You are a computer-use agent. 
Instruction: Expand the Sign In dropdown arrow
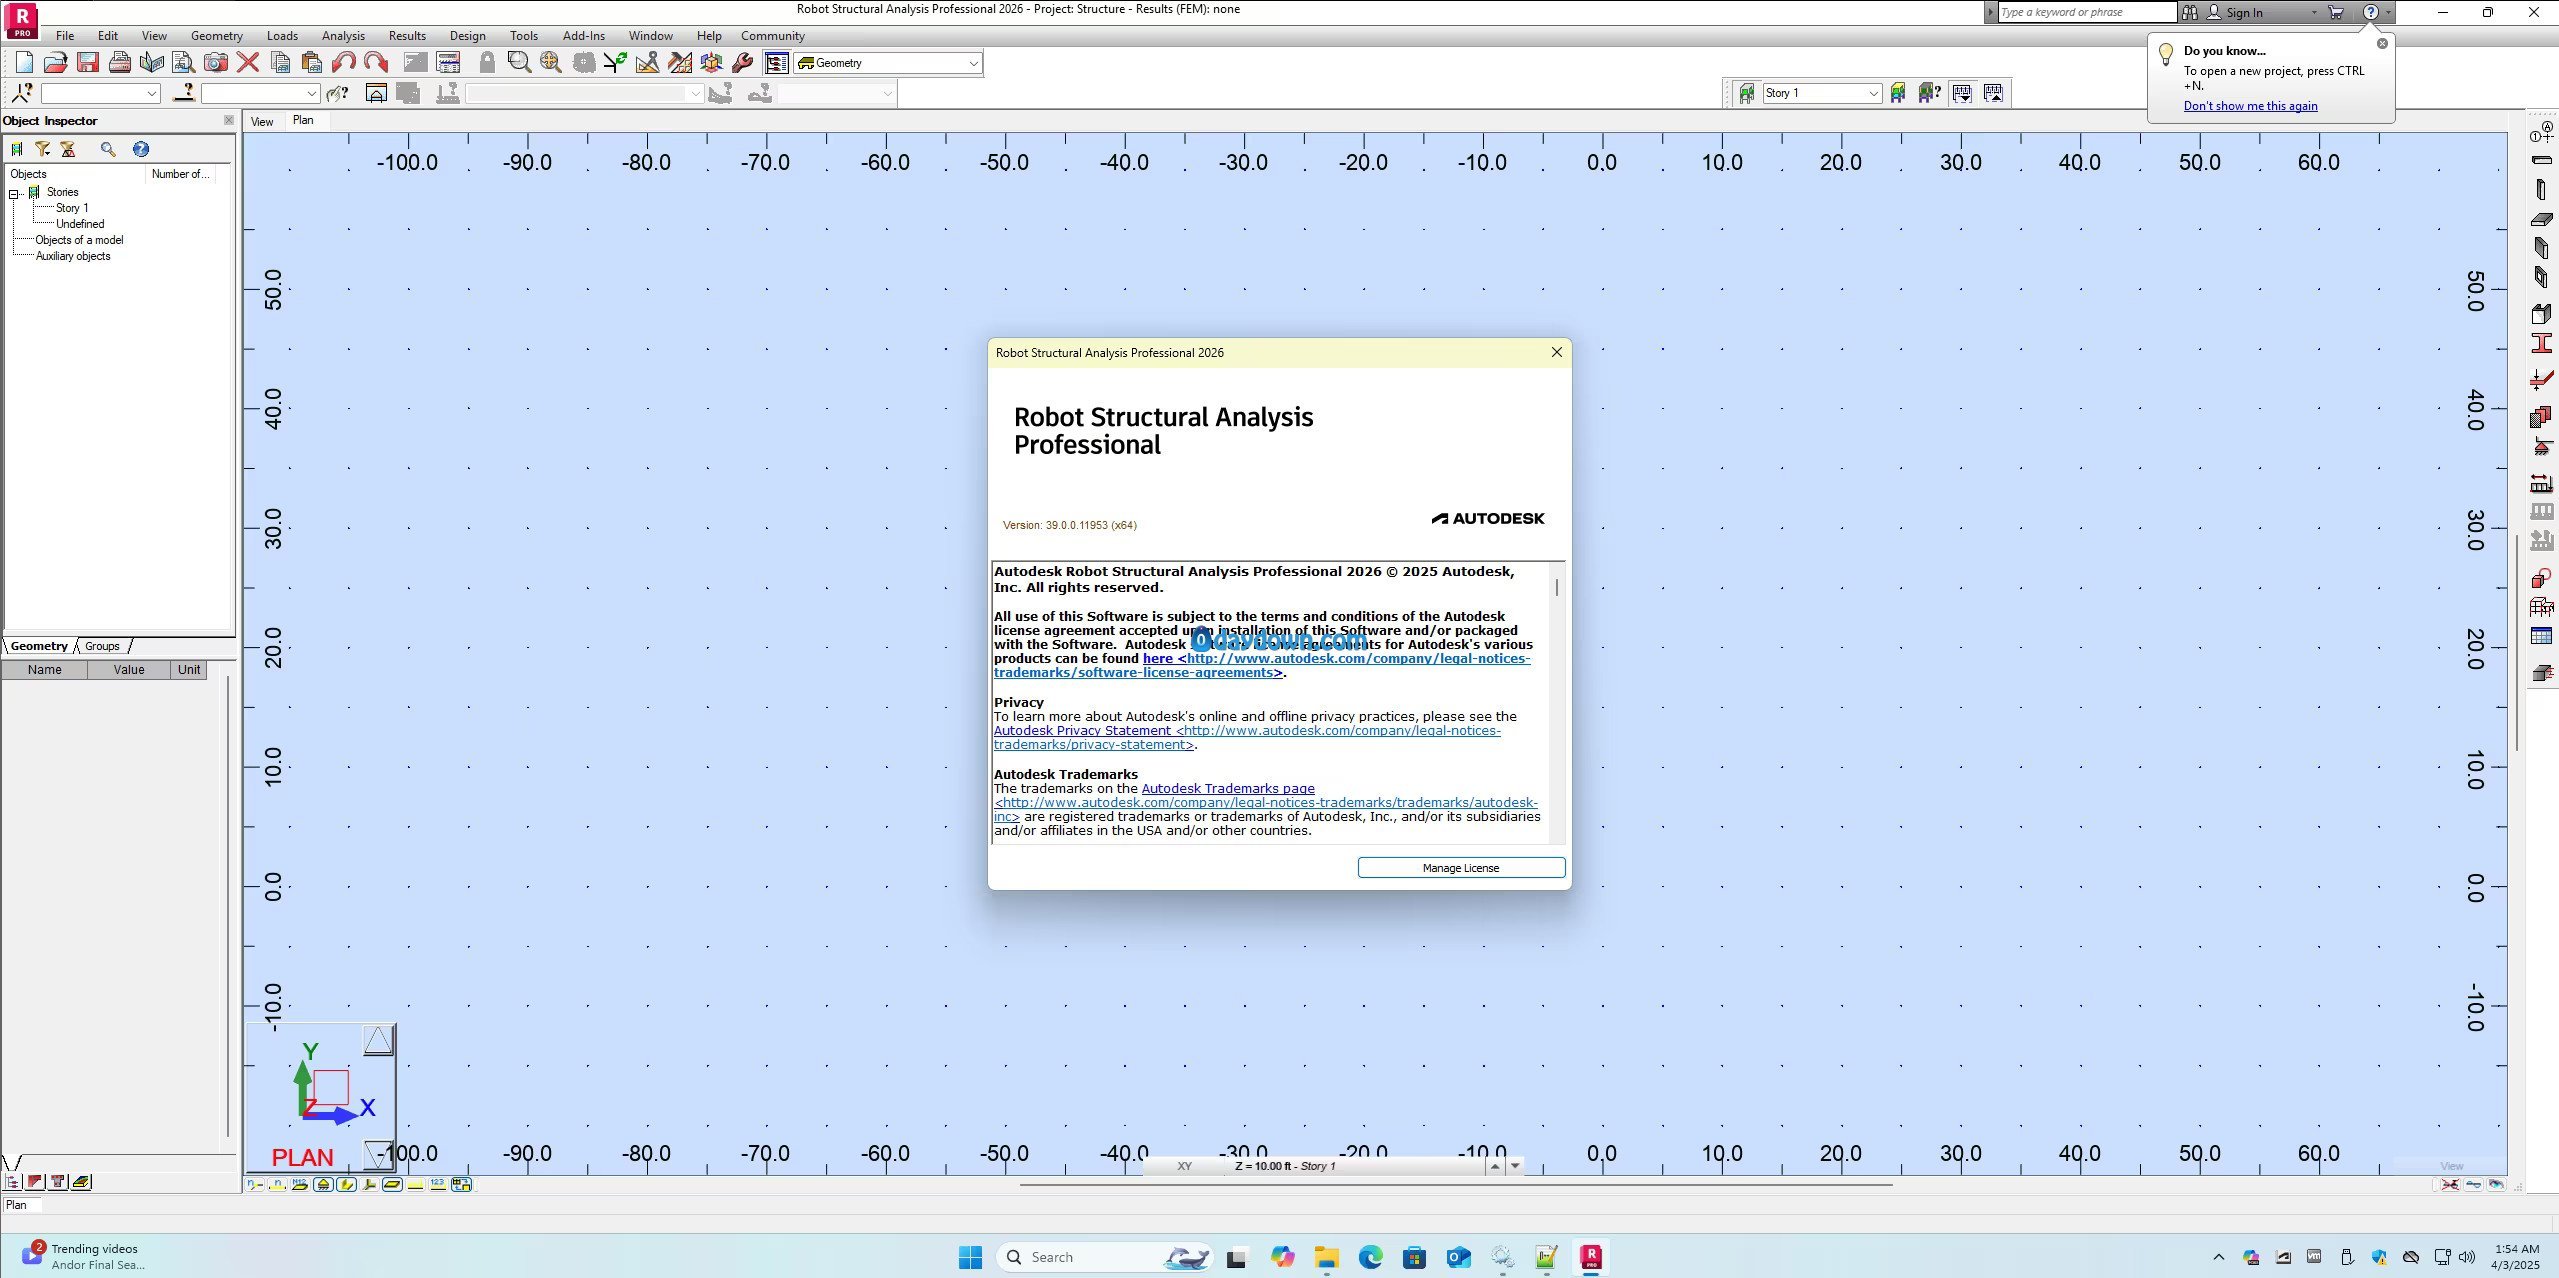(2313, 12)
